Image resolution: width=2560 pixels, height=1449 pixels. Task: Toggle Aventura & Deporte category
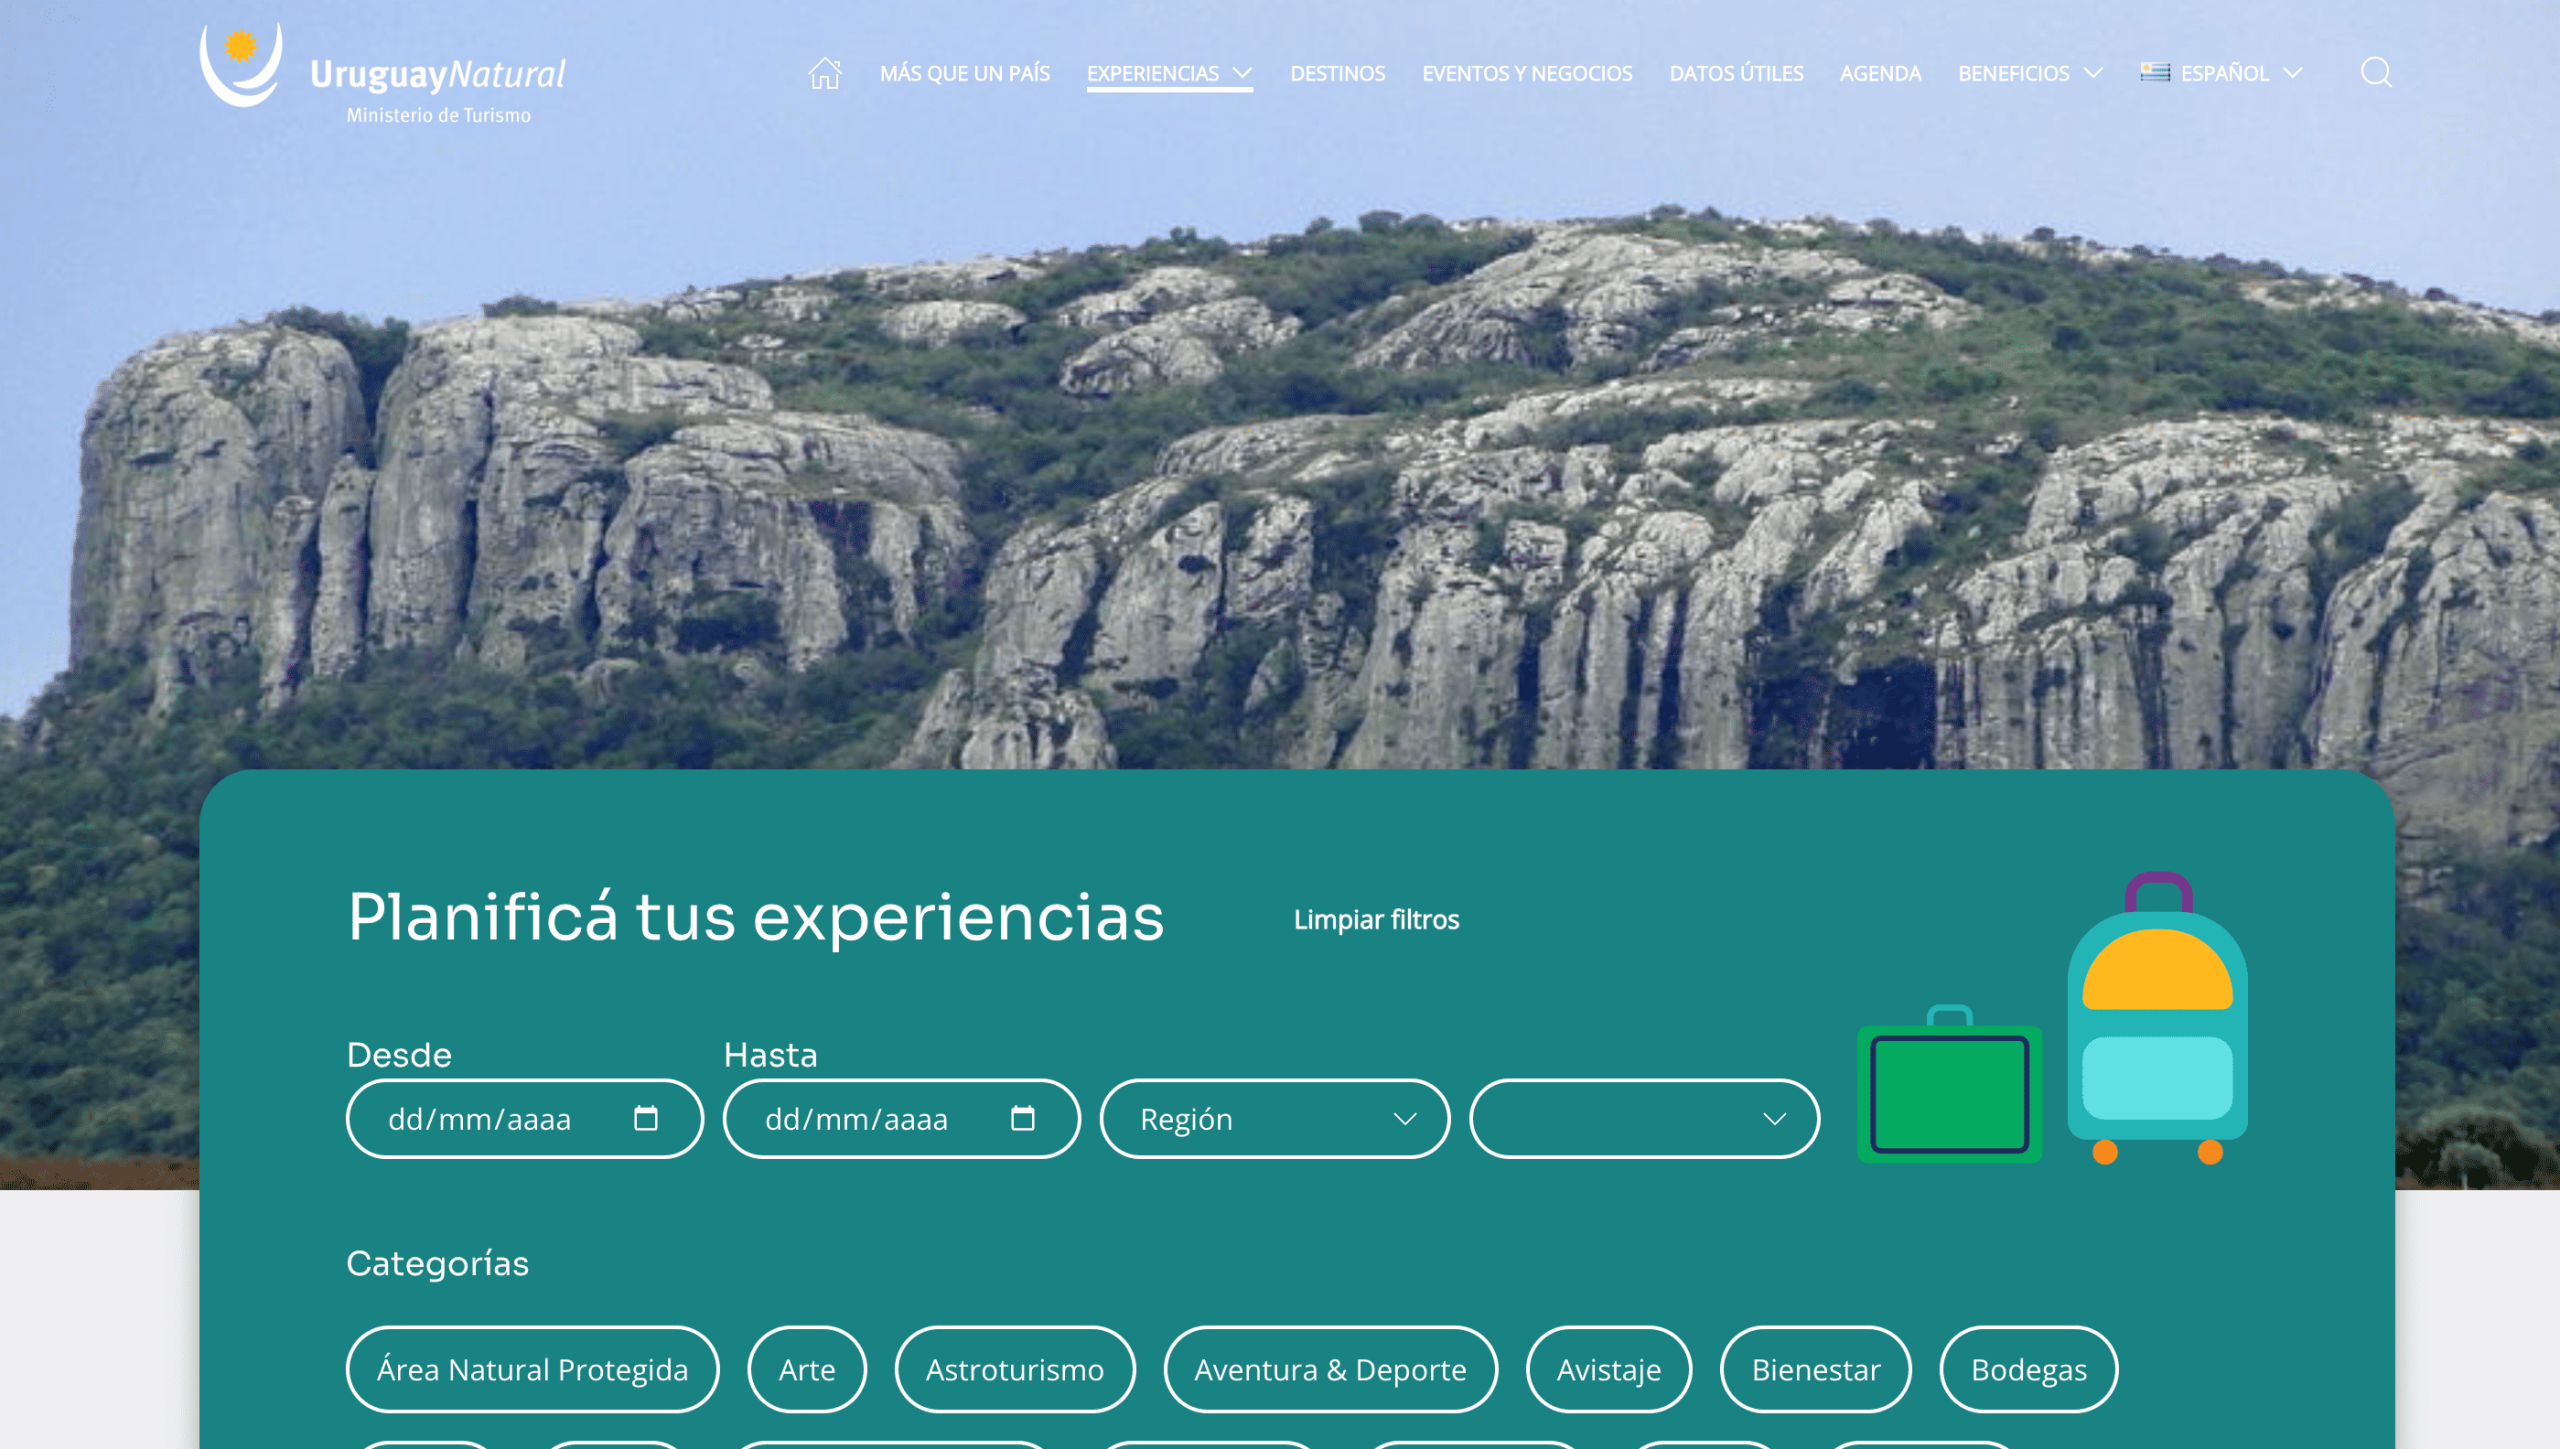point(1330,1369)
